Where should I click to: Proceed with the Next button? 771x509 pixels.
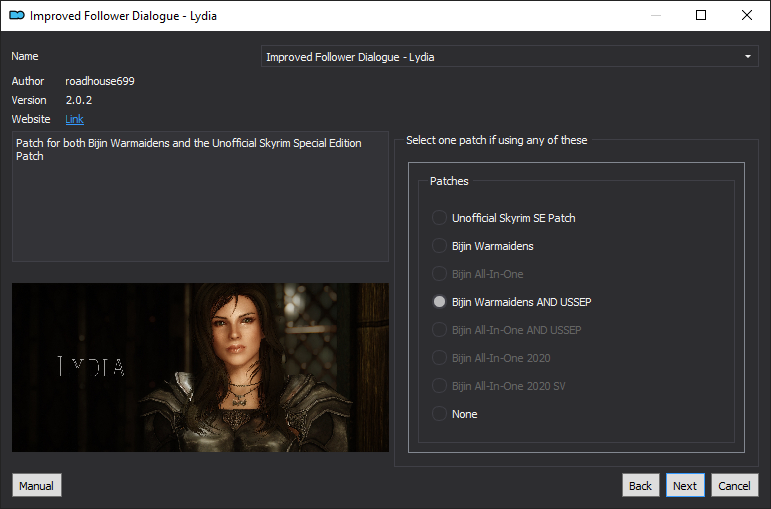685,485
